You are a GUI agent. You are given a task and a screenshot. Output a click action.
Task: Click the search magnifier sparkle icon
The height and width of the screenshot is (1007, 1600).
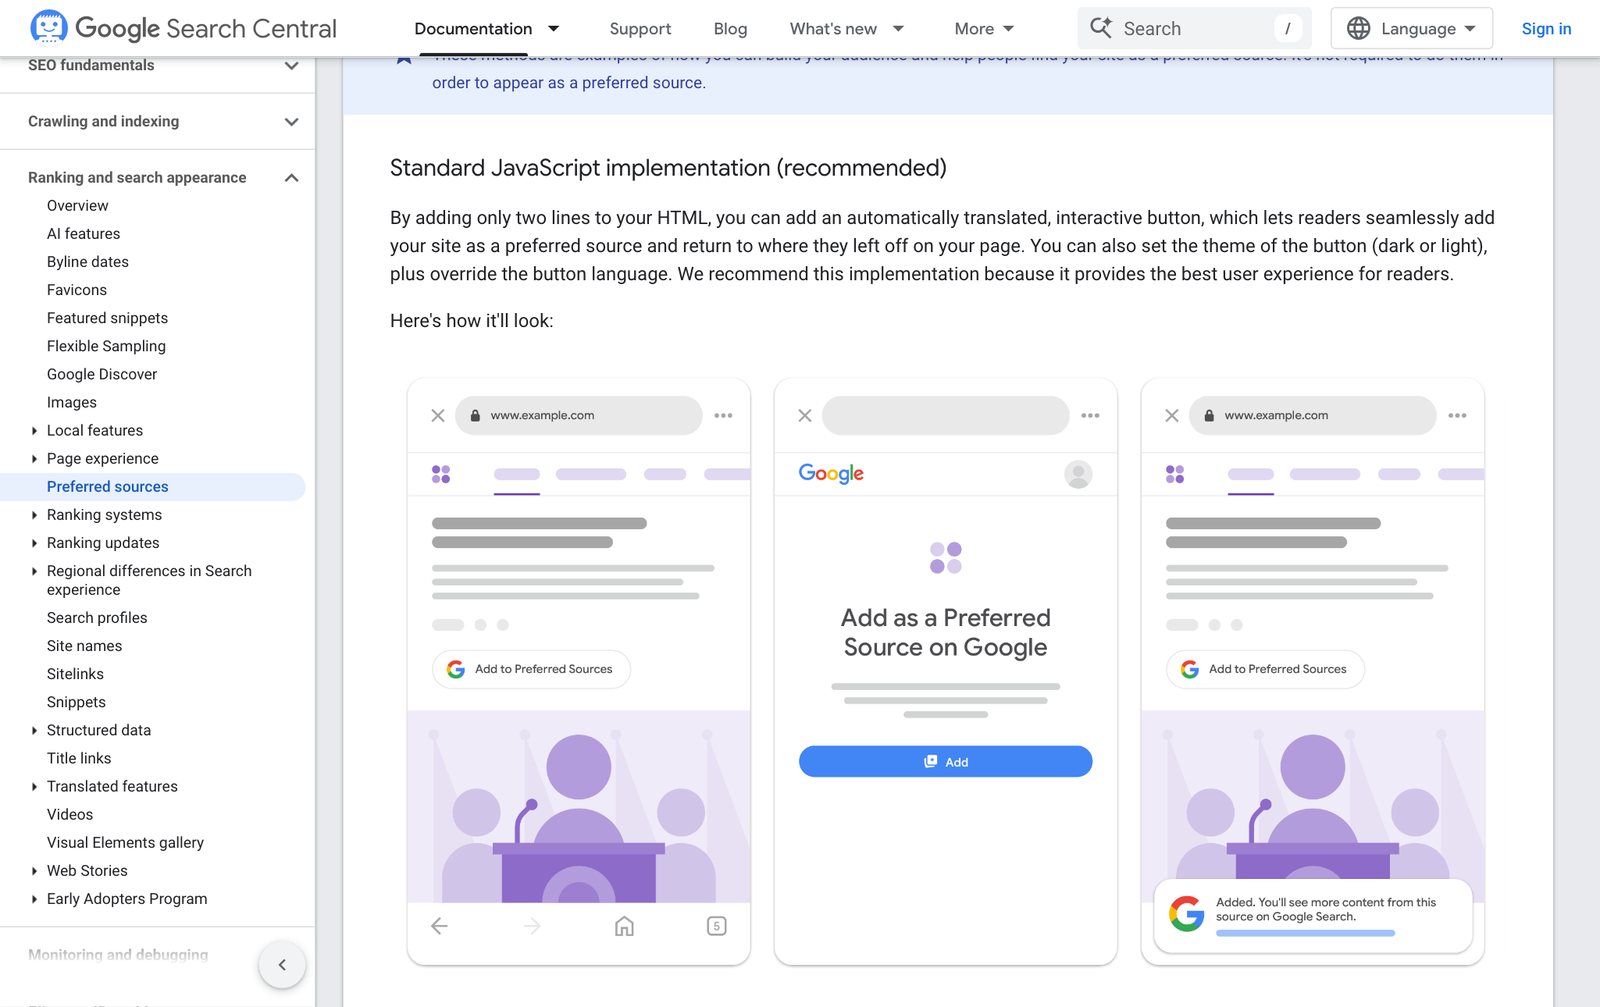pos(1101,28)
